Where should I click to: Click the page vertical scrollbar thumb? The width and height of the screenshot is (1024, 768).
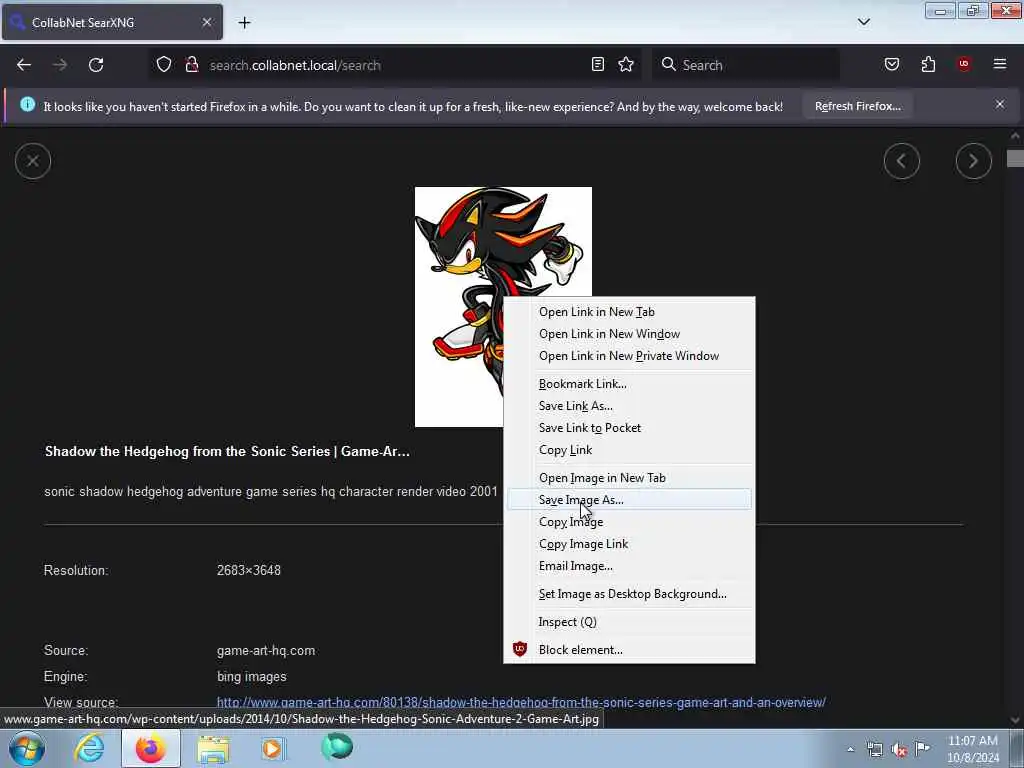pyautogui.click(x=1015, y=159)
